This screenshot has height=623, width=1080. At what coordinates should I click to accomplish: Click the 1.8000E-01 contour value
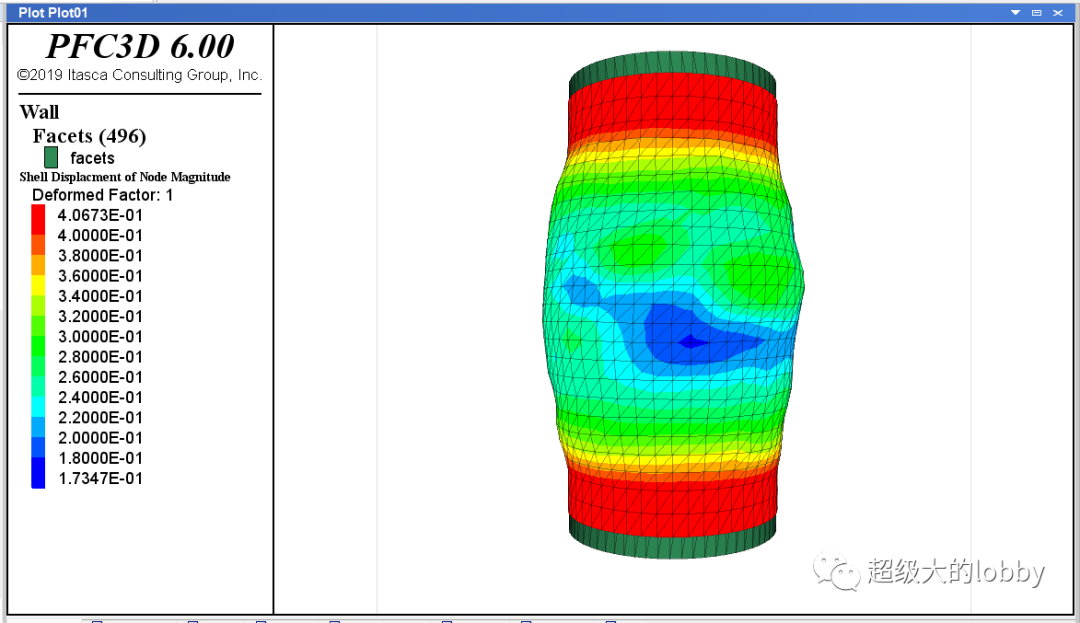click(x=100, y=458)
